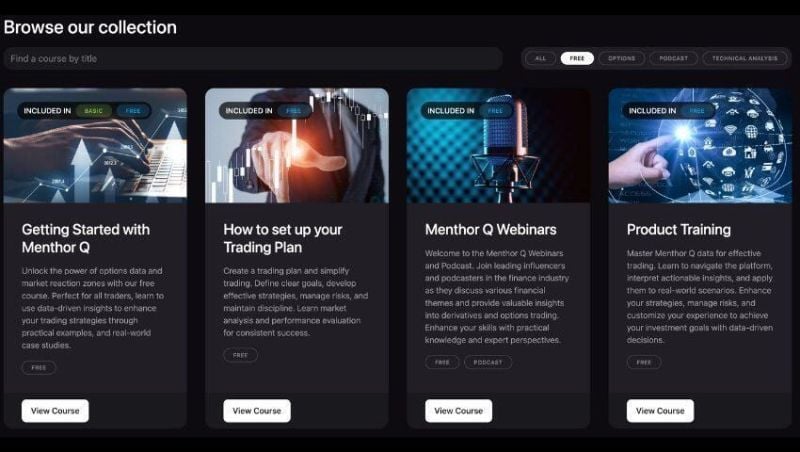Toggle the FREE filter pill

pyautogui.click(x=577, y=58)
